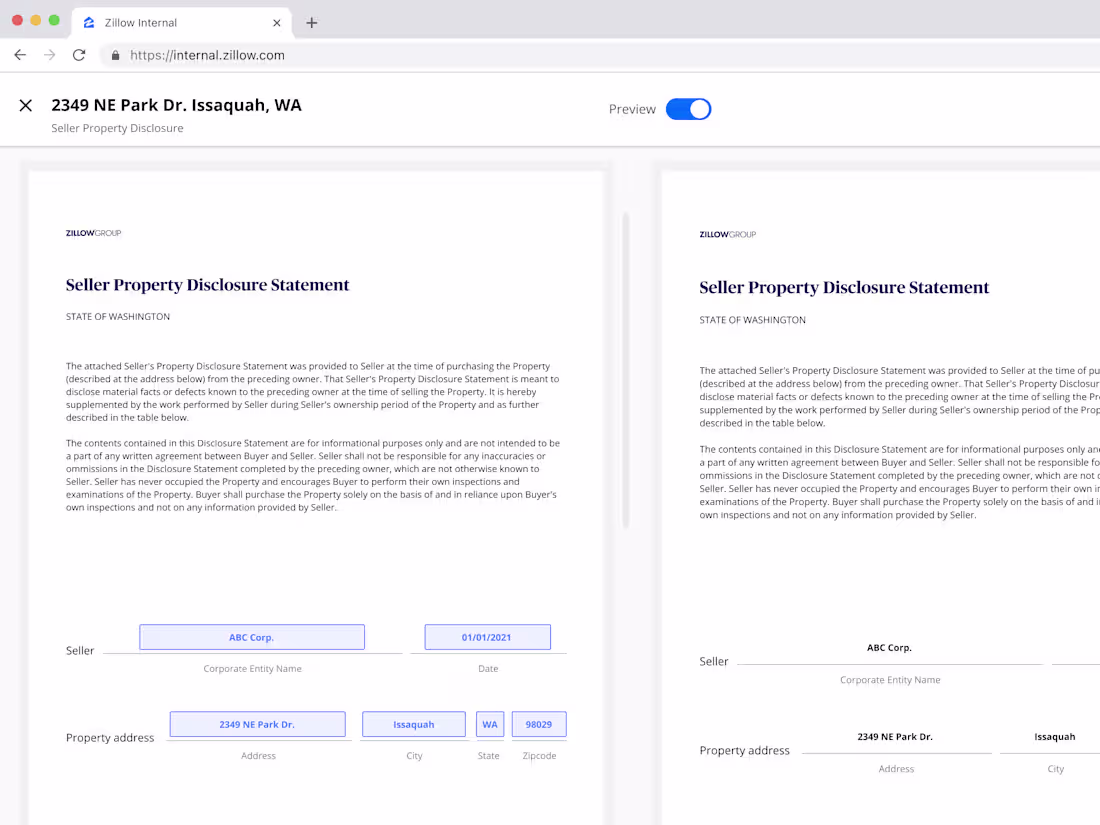The height and width of the screenshot is (825, 1100).
Task: Click the 01/01/2021 date field
Action: 488,636
